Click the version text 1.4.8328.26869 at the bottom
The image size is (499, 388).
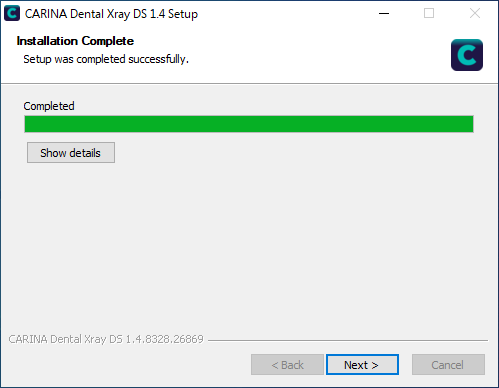pos(164,339)
